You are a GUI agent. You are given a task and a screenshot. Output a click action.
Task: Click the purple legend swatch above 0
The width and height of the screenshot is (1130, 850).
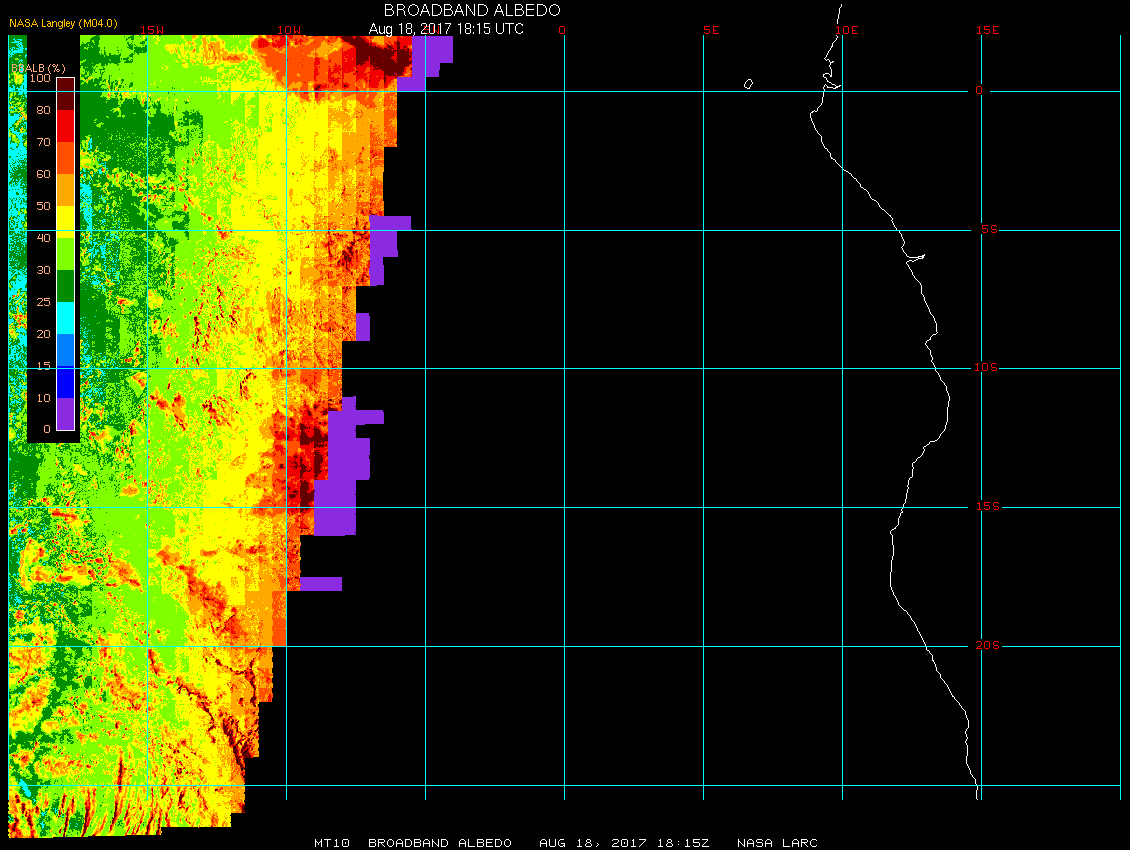pos(66,414)
